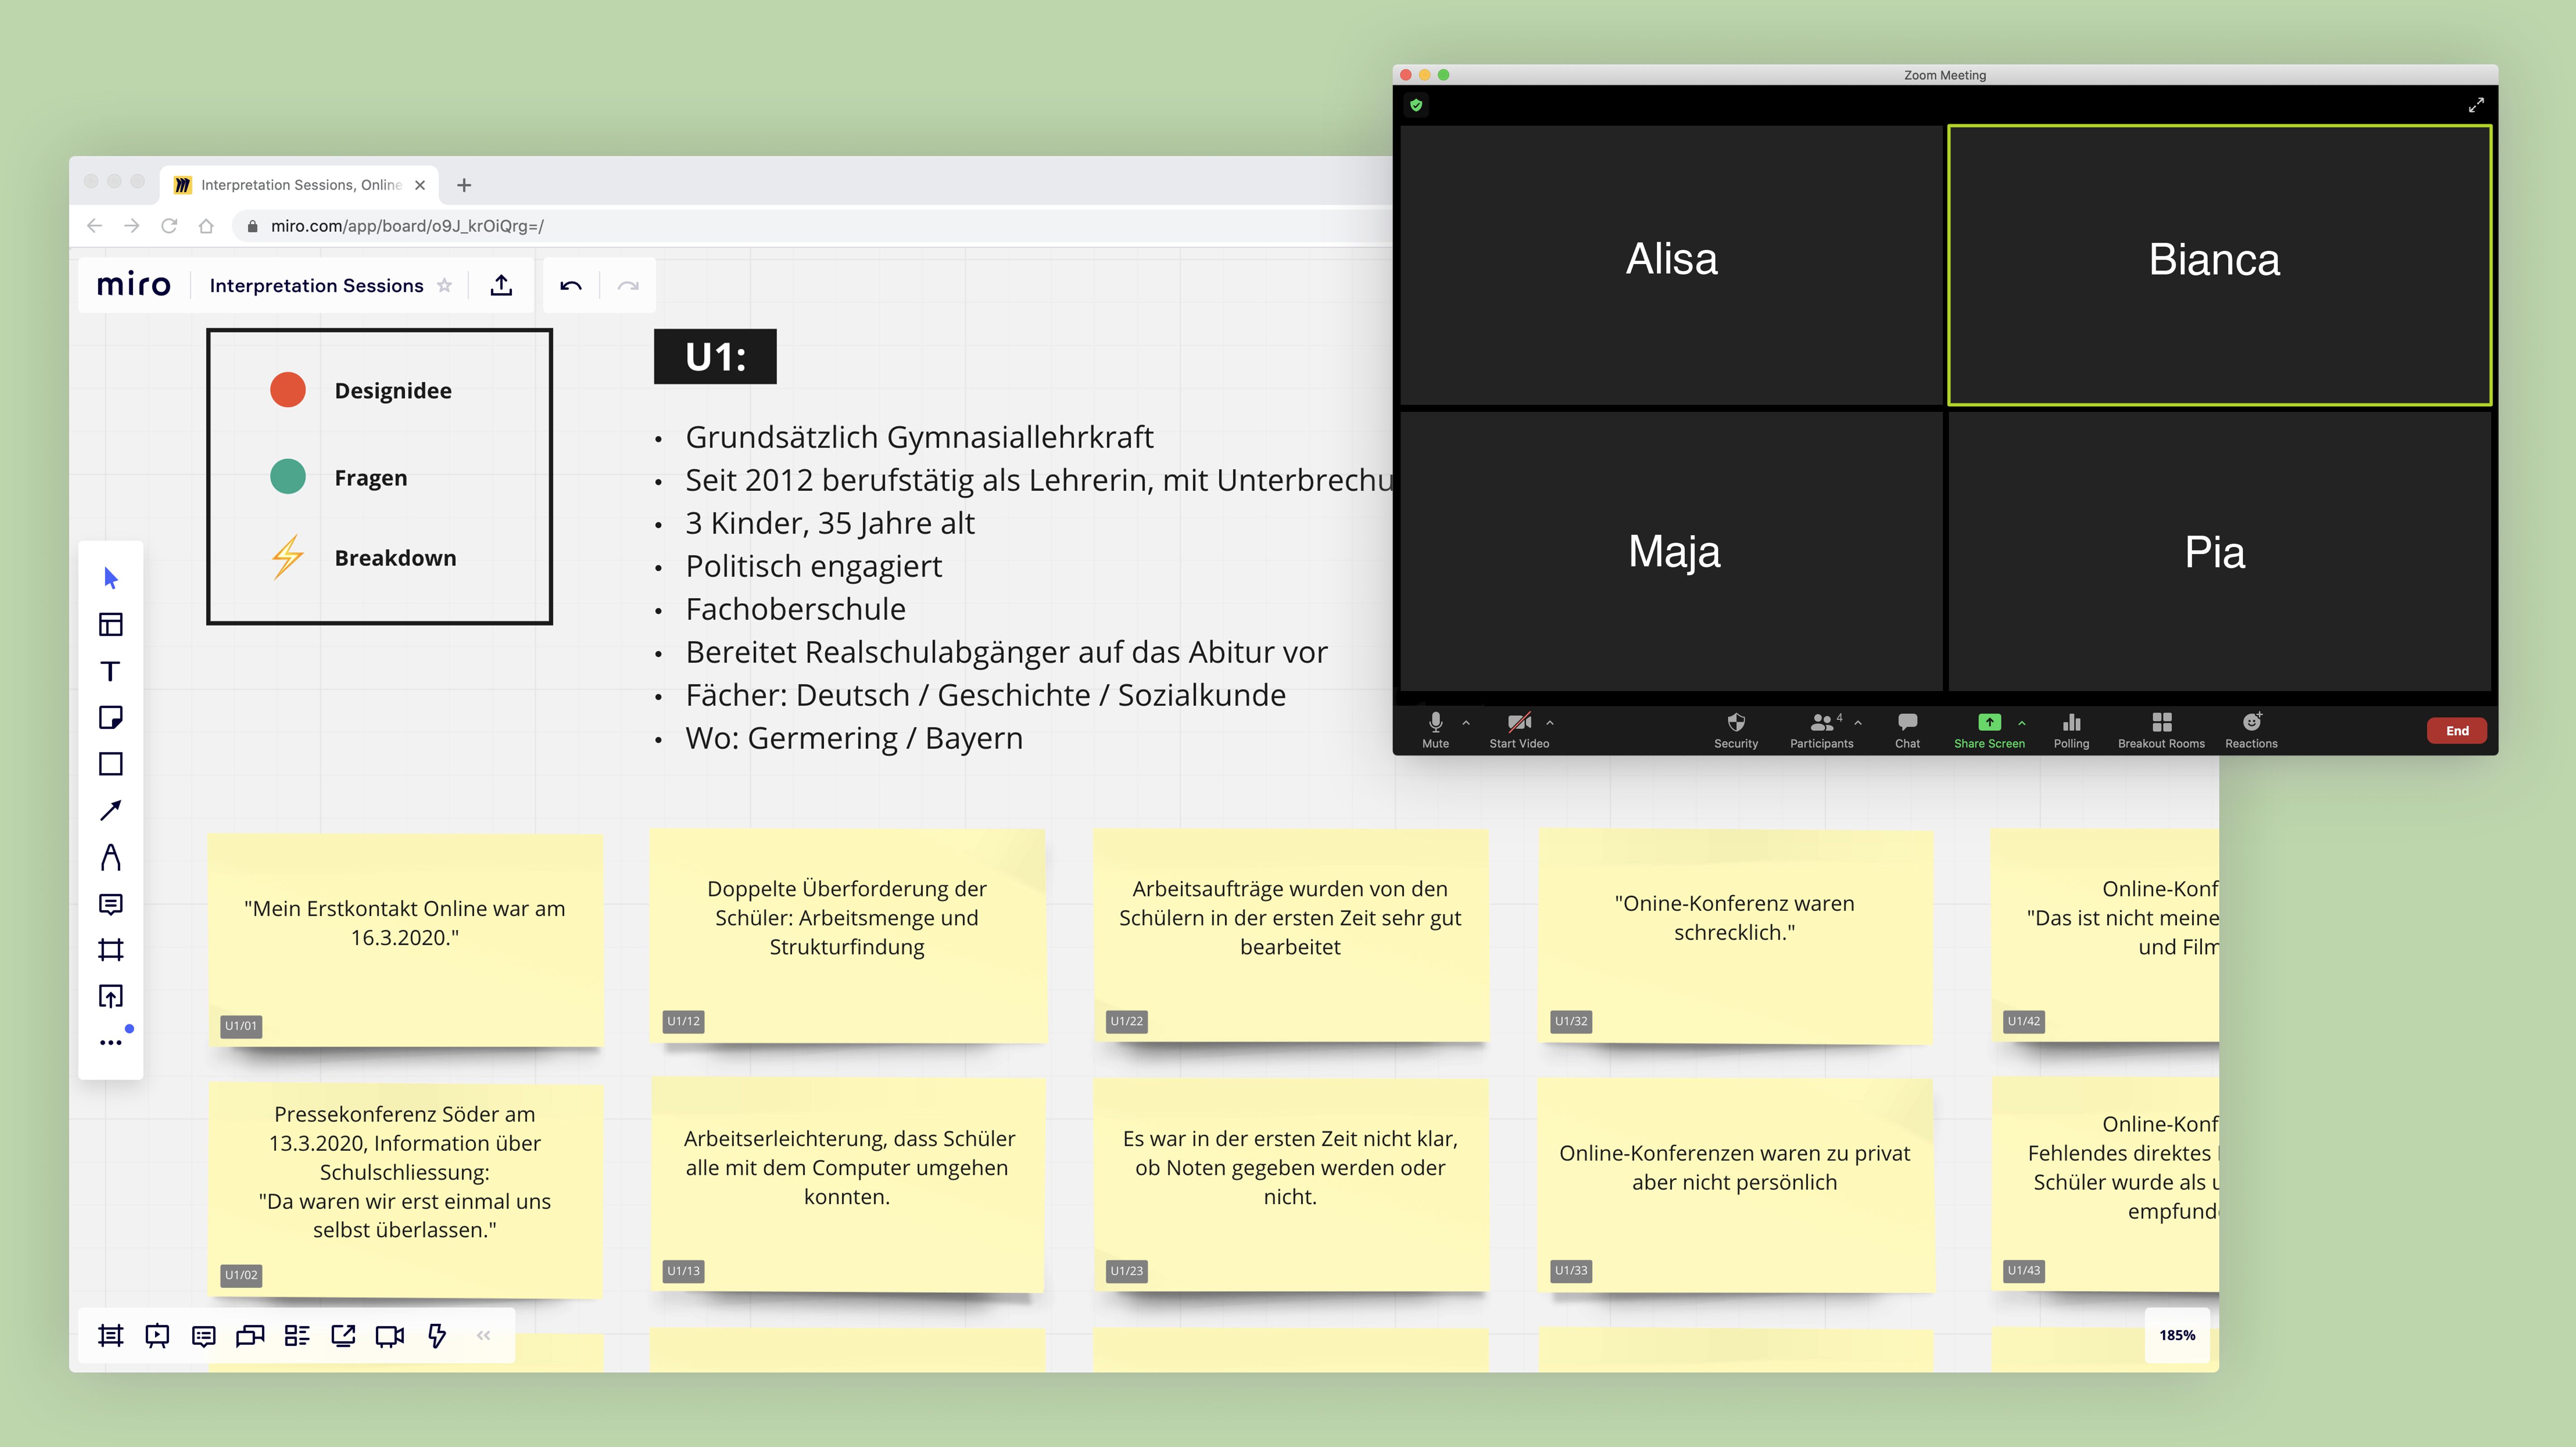This screenshot has width=2576, height=1447.
Task: Select the Frame tool in left toolbar
Action: pyautogui.click(x=111, y=950)
